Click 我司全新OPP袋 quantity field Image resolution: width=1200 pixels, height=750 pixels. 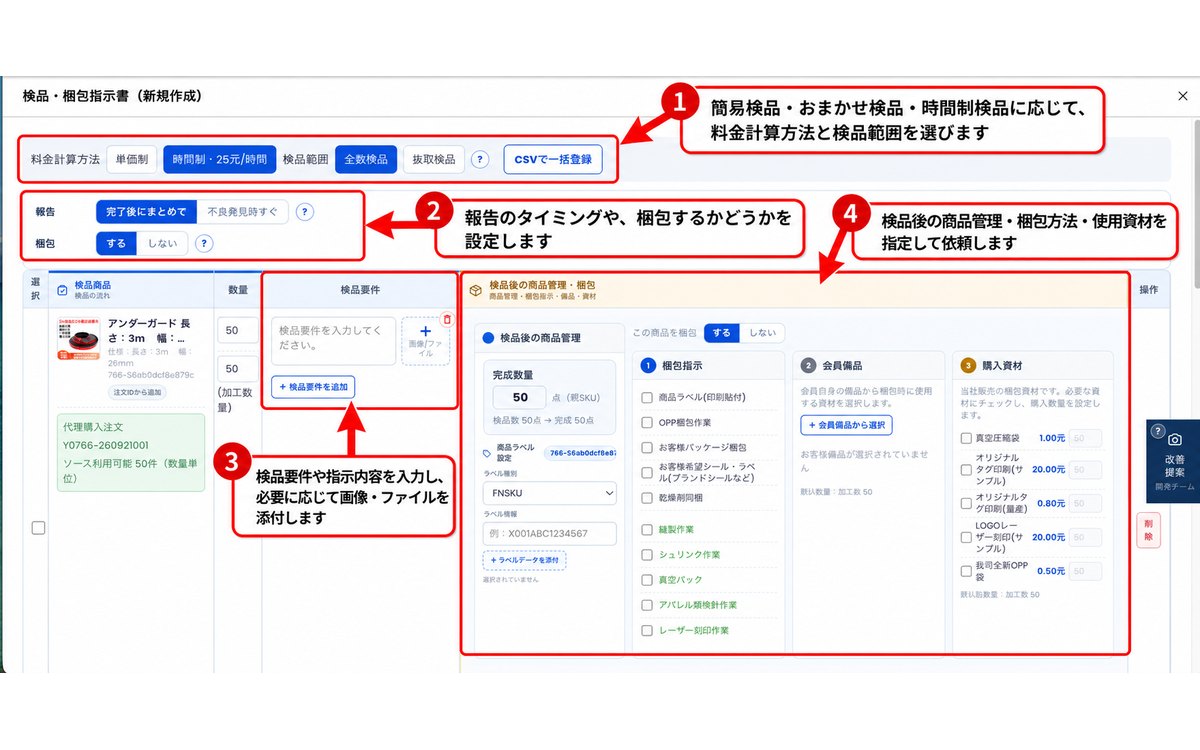tap(1085, 571)
